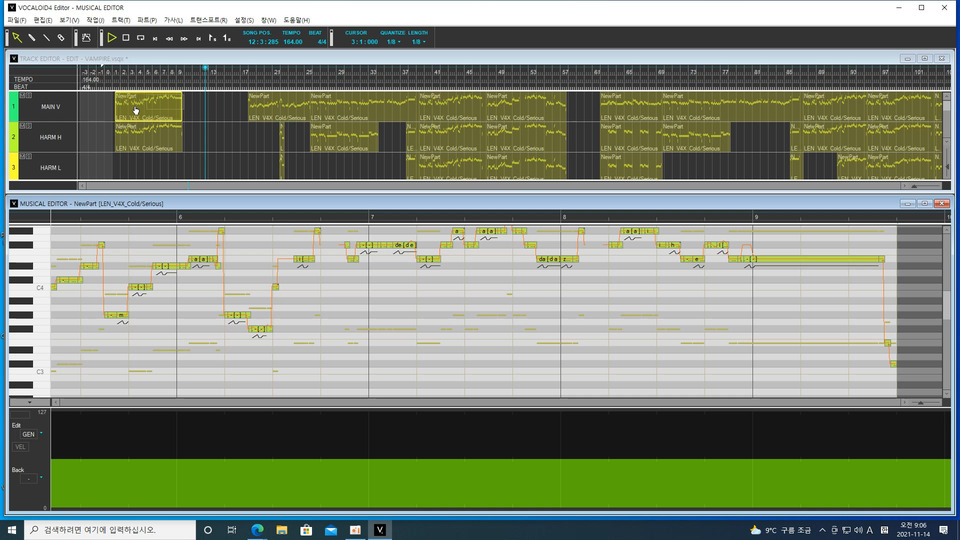Toggle solo on MAIN V track
The image size is (960, 540).
(x=29, y=96)
